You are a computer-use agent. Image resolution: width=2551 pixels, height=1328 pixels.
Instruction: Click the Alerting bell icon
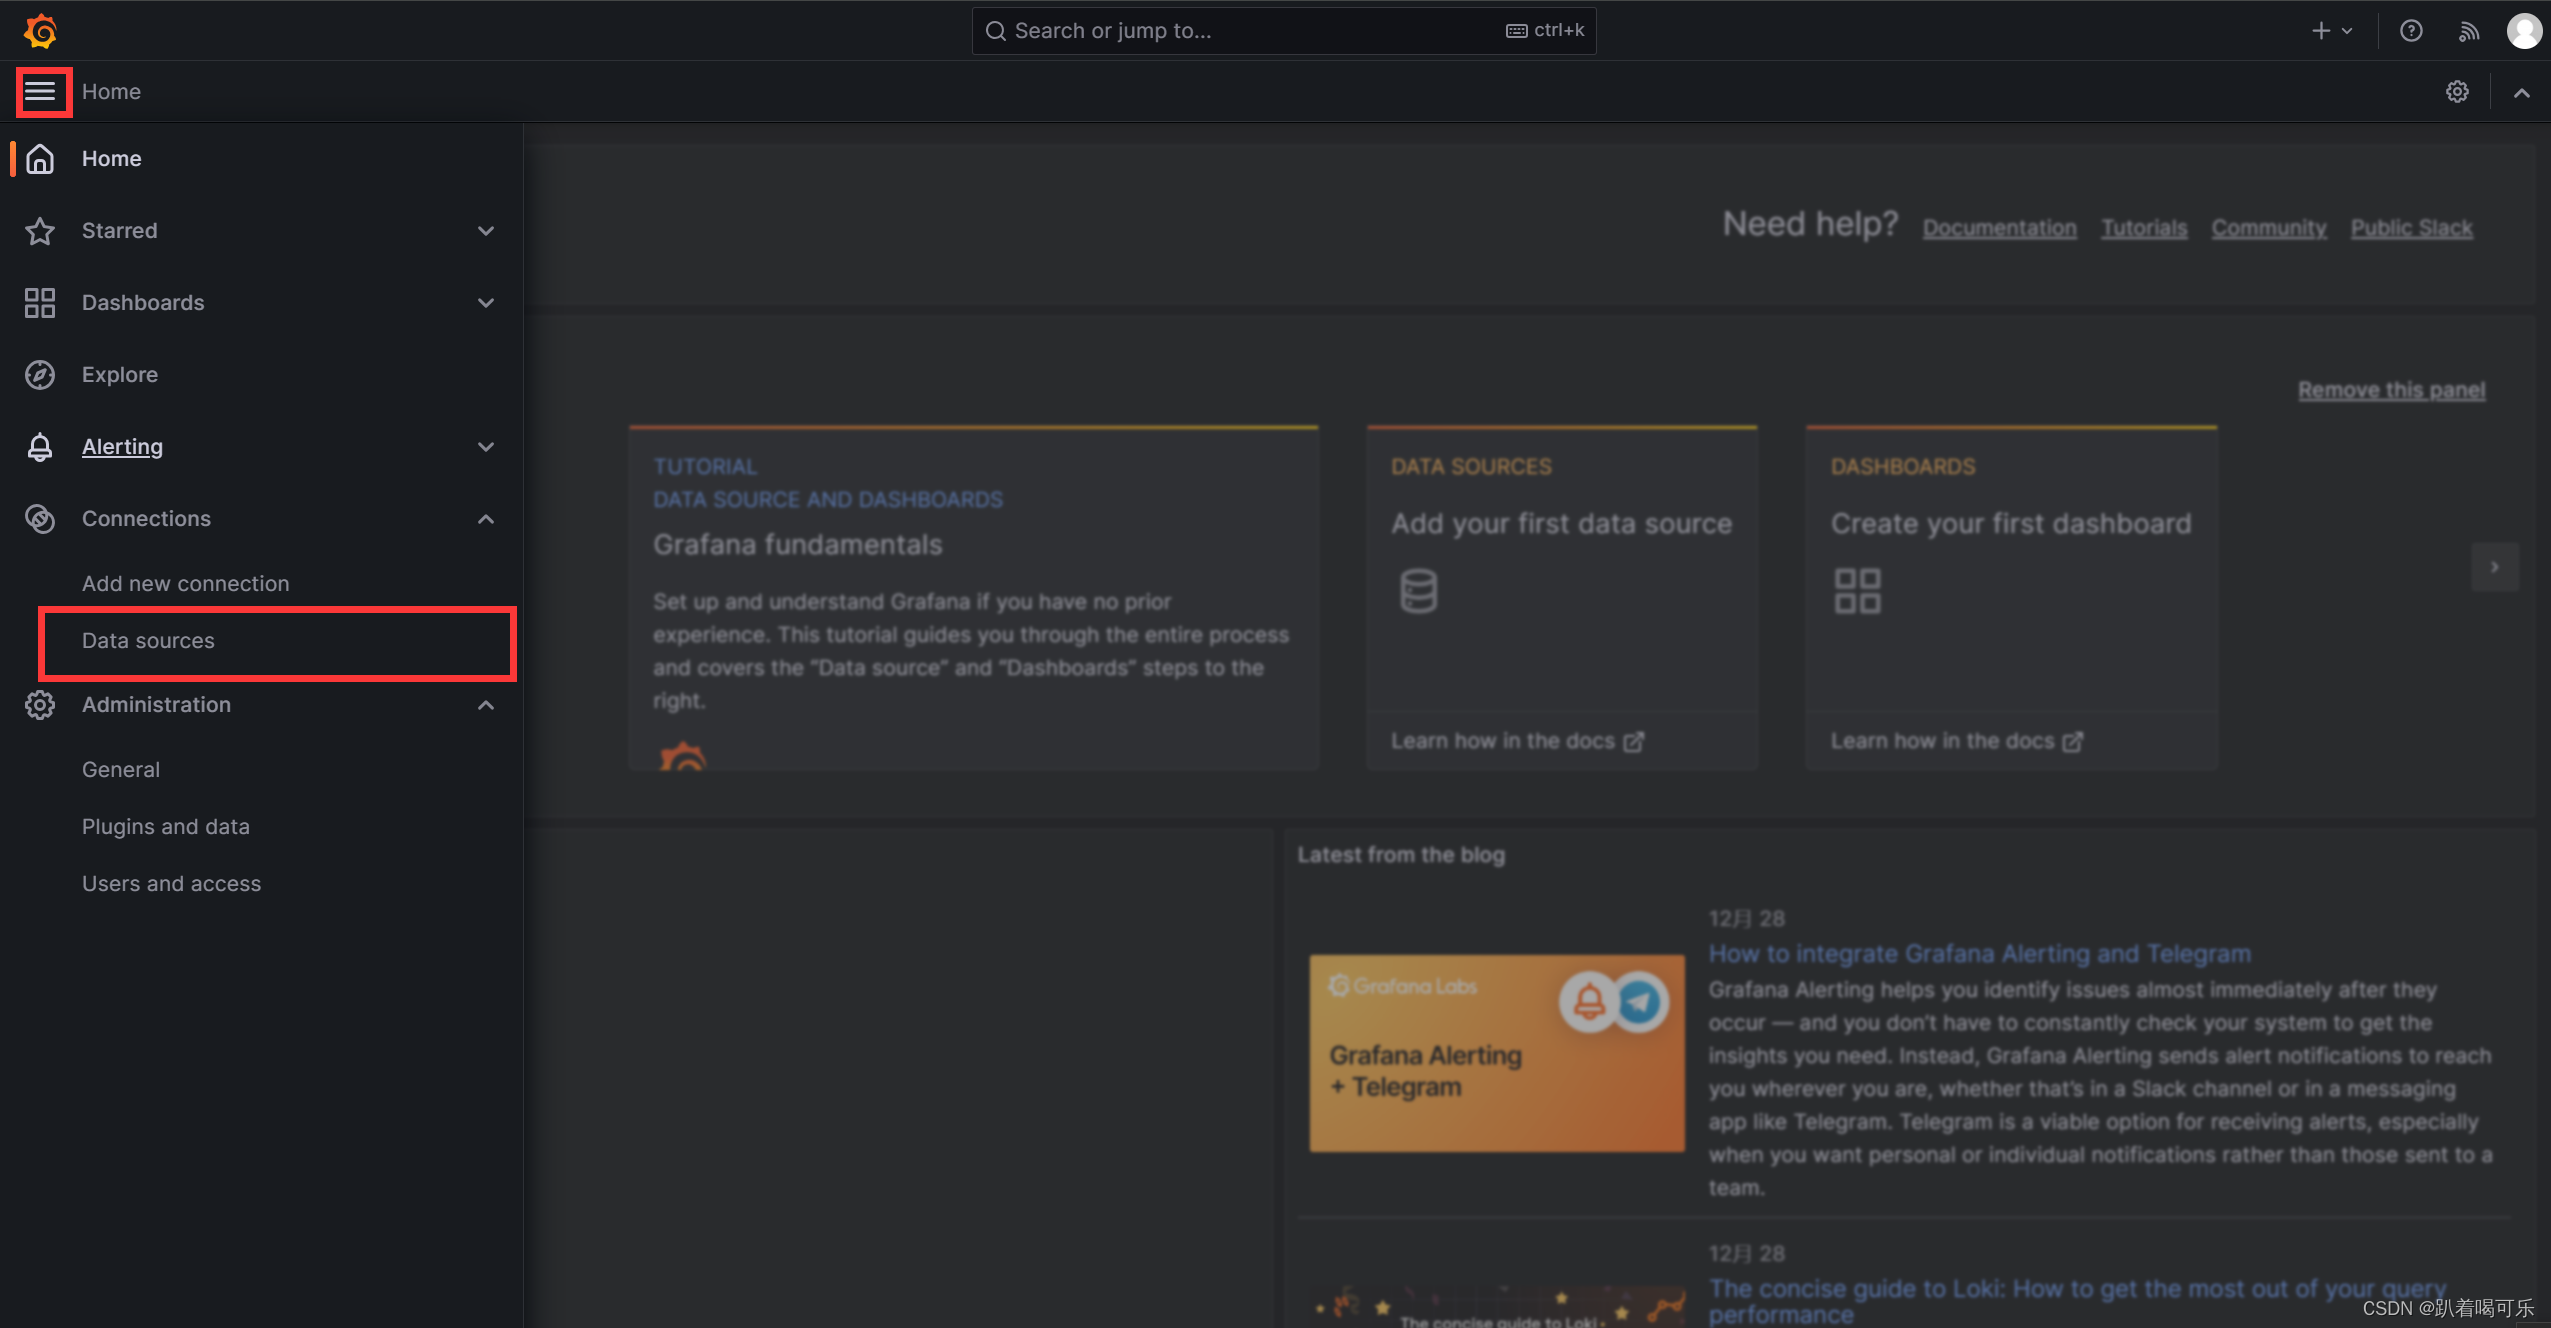click(x=40, y=447)
